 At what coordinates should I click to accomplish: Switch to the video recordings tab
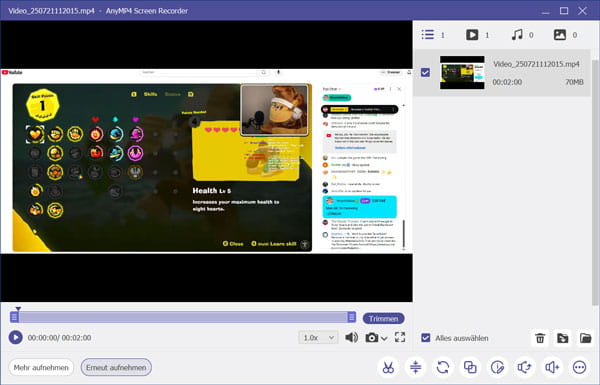472,35
